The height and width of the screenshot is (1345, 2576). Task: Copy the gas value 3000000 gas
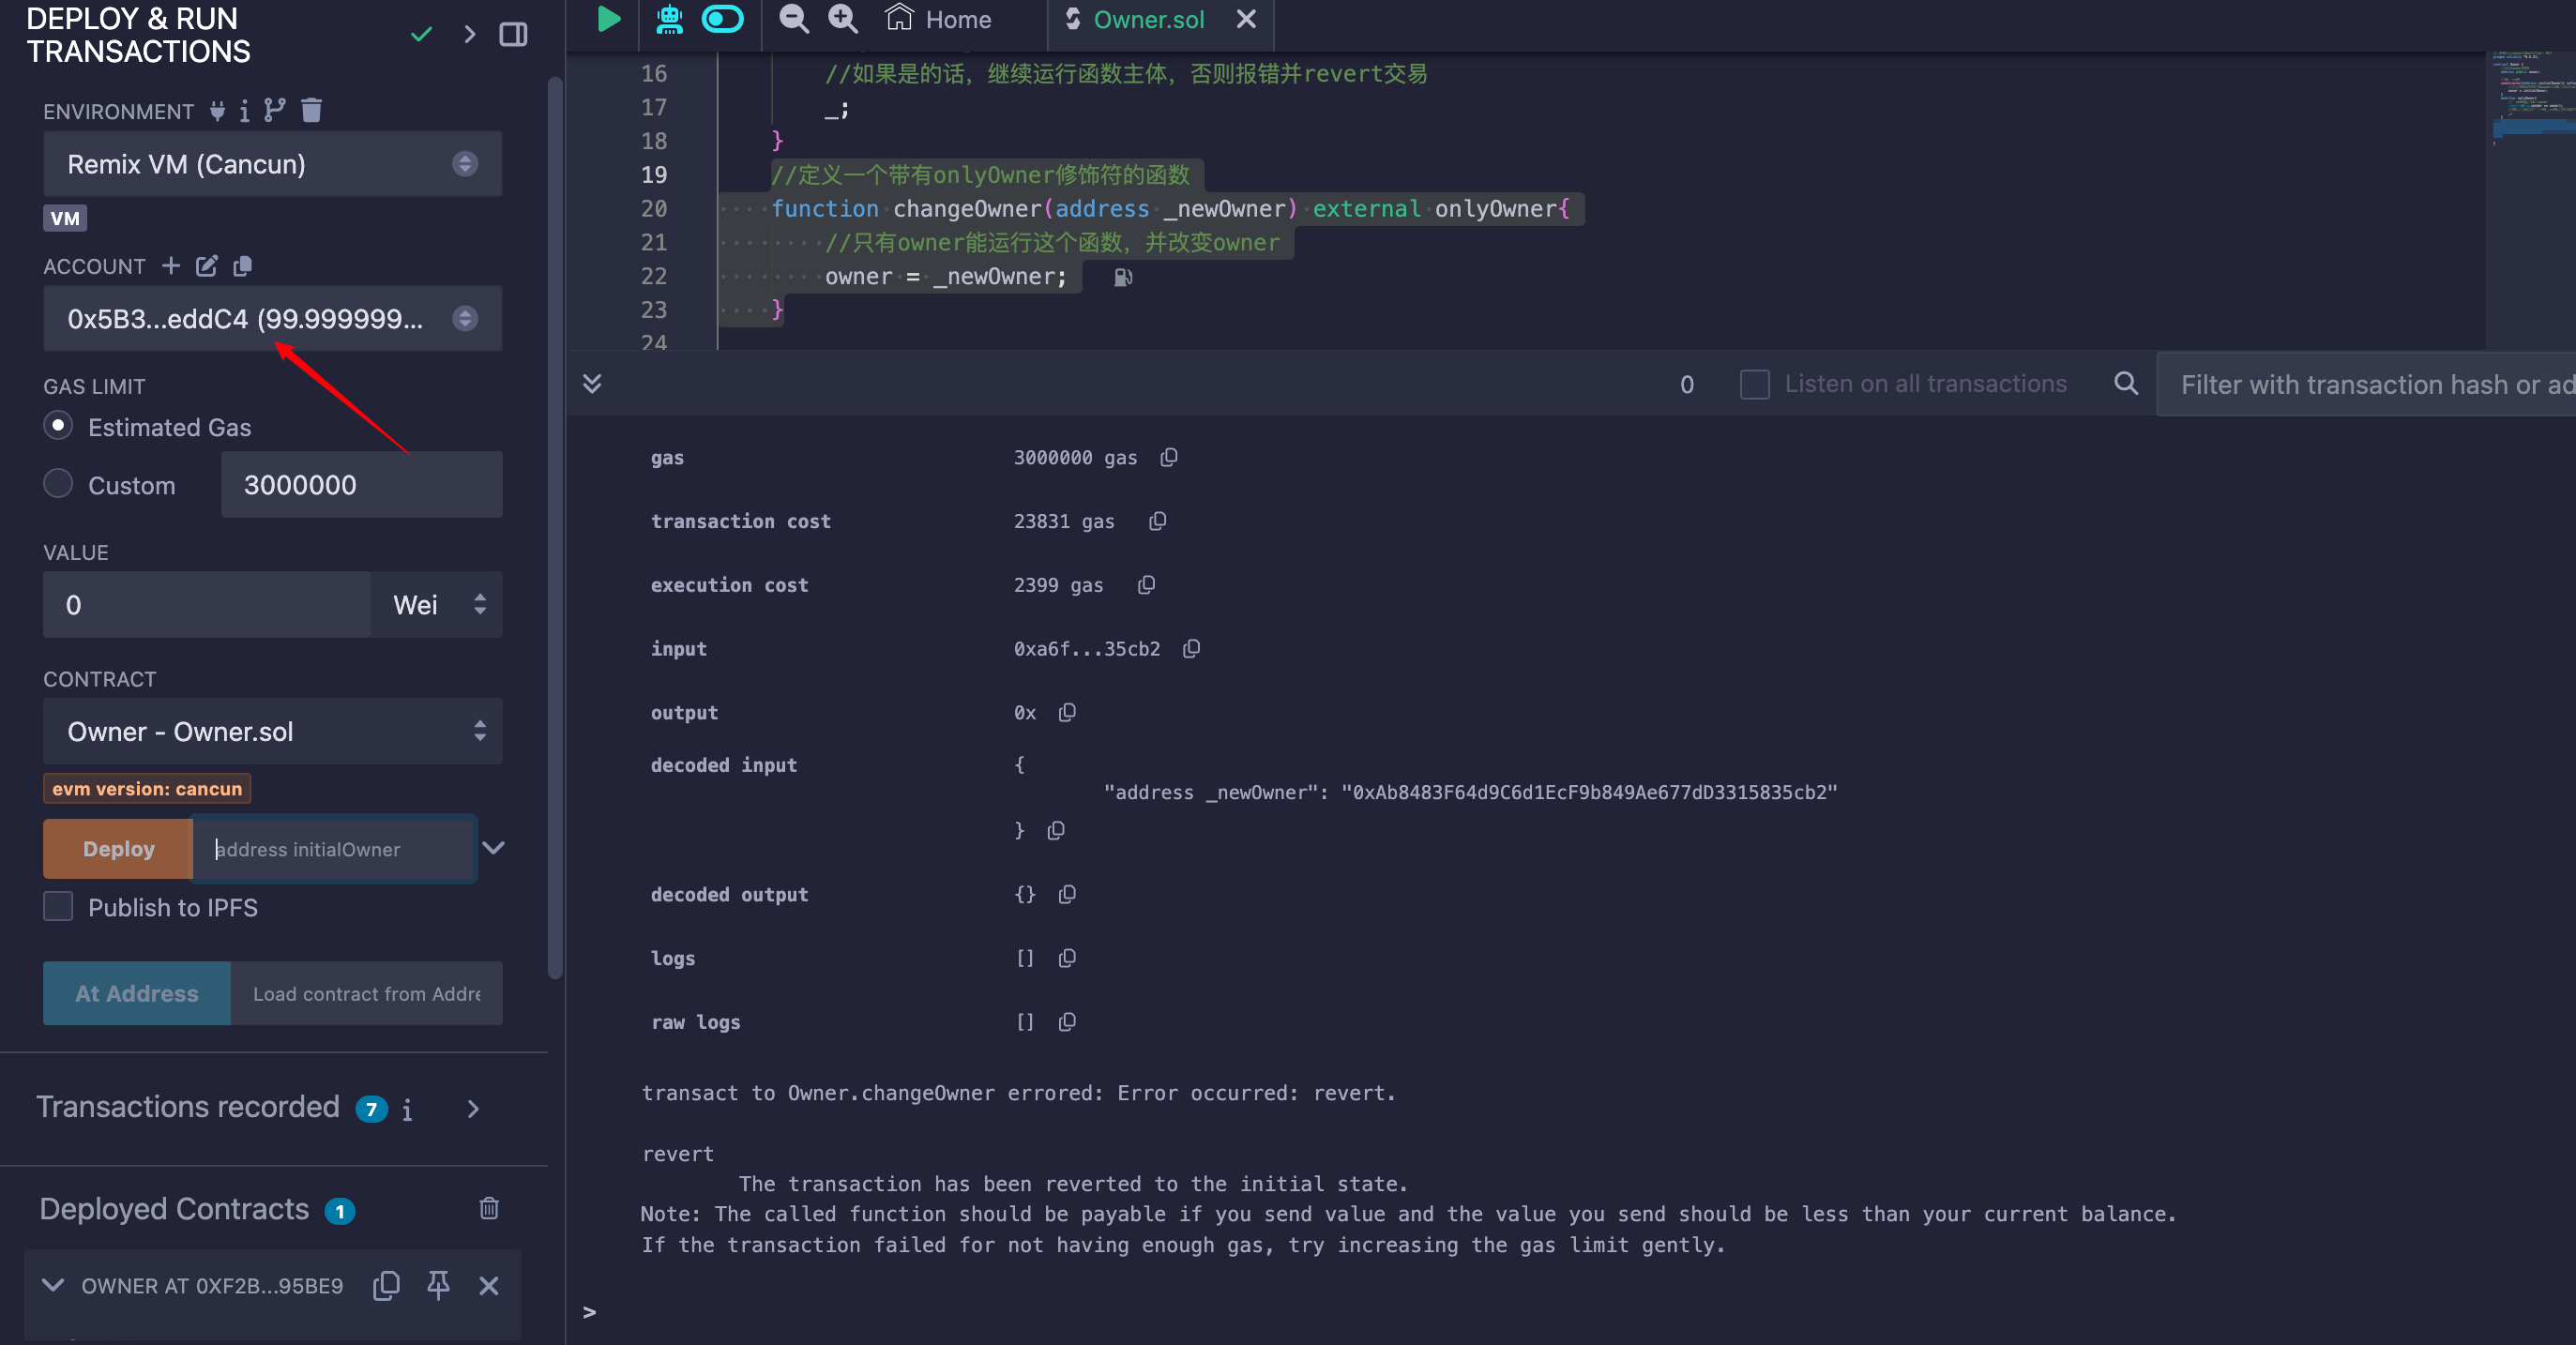click(x=1169, y=457)
